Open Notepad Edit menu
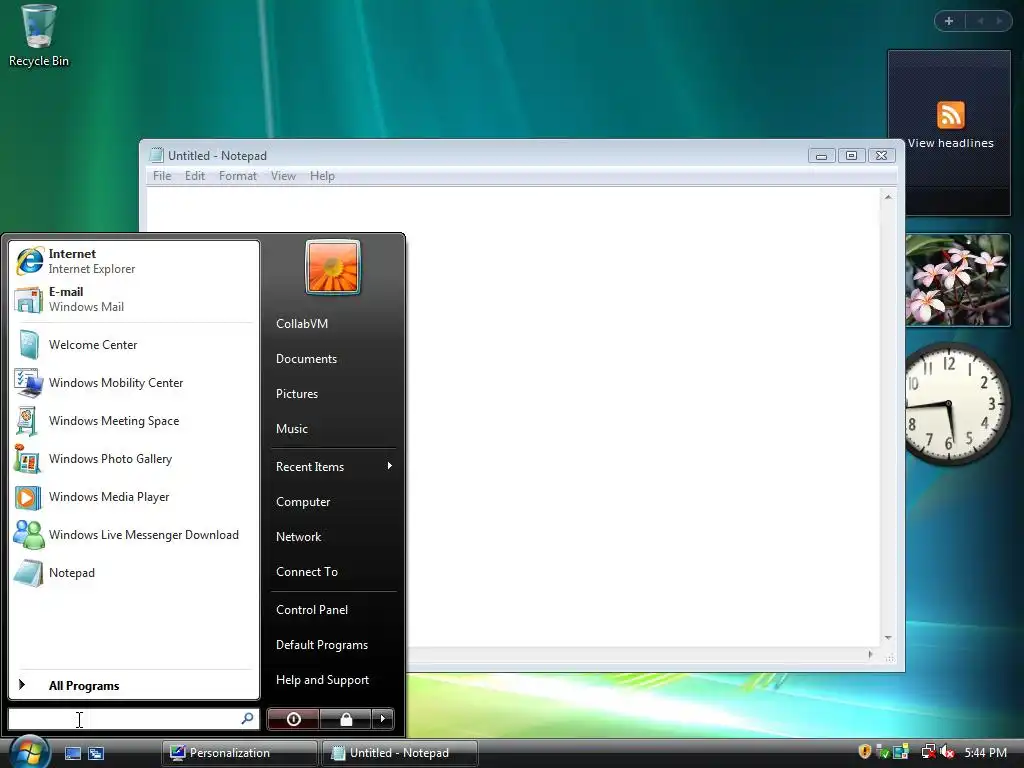Viewport: 1024px width, 768px height. pos(195,176)
